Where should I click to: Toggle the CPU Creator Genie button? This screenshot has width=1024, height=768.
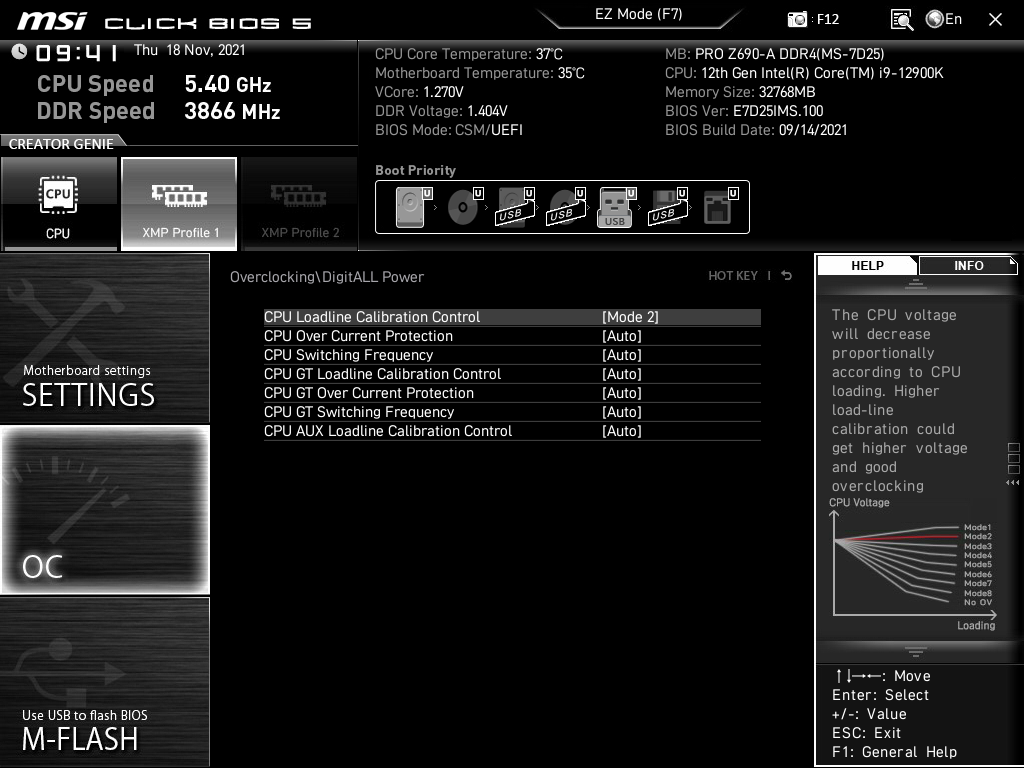(59, 204)
